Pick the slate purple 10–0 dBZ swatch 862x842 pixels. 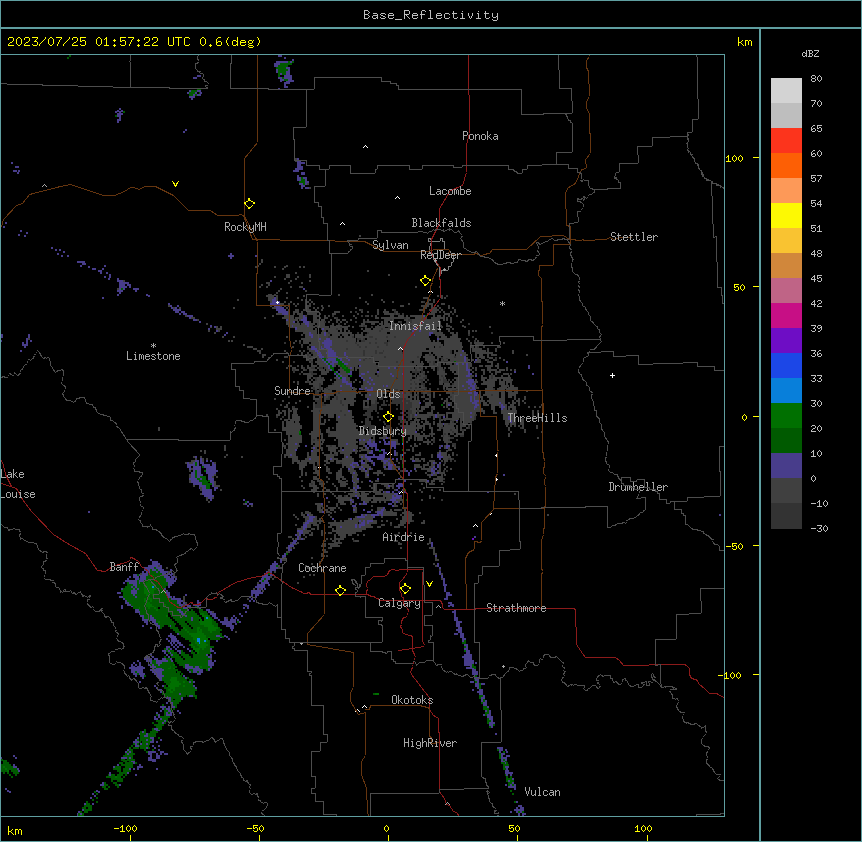786,466
